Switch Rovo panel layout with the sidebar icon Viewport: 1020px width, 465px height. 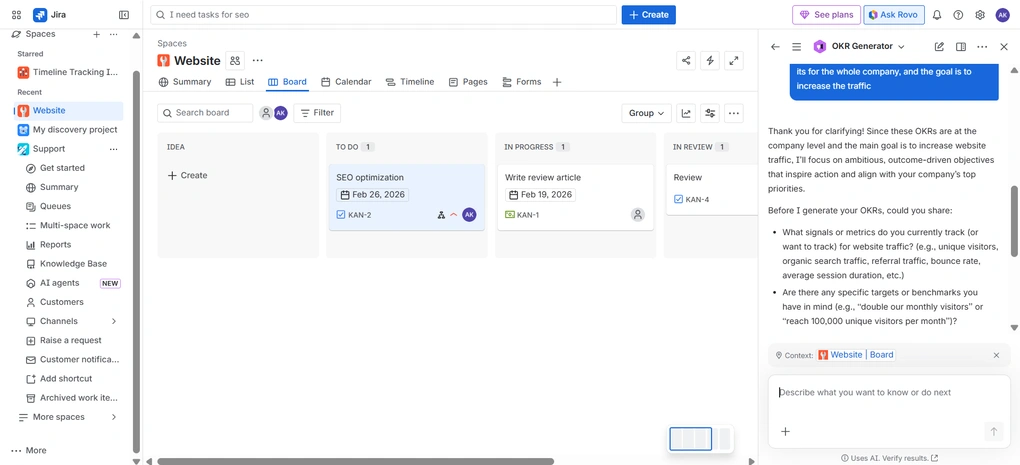961,47
